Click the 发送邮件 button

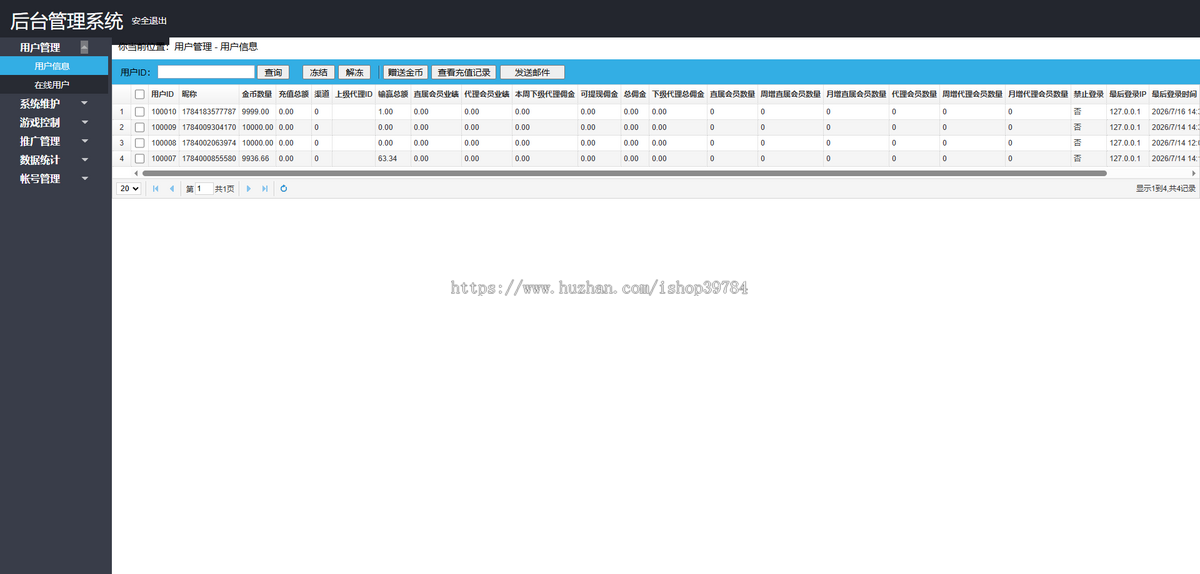click(x=532, y=72)
